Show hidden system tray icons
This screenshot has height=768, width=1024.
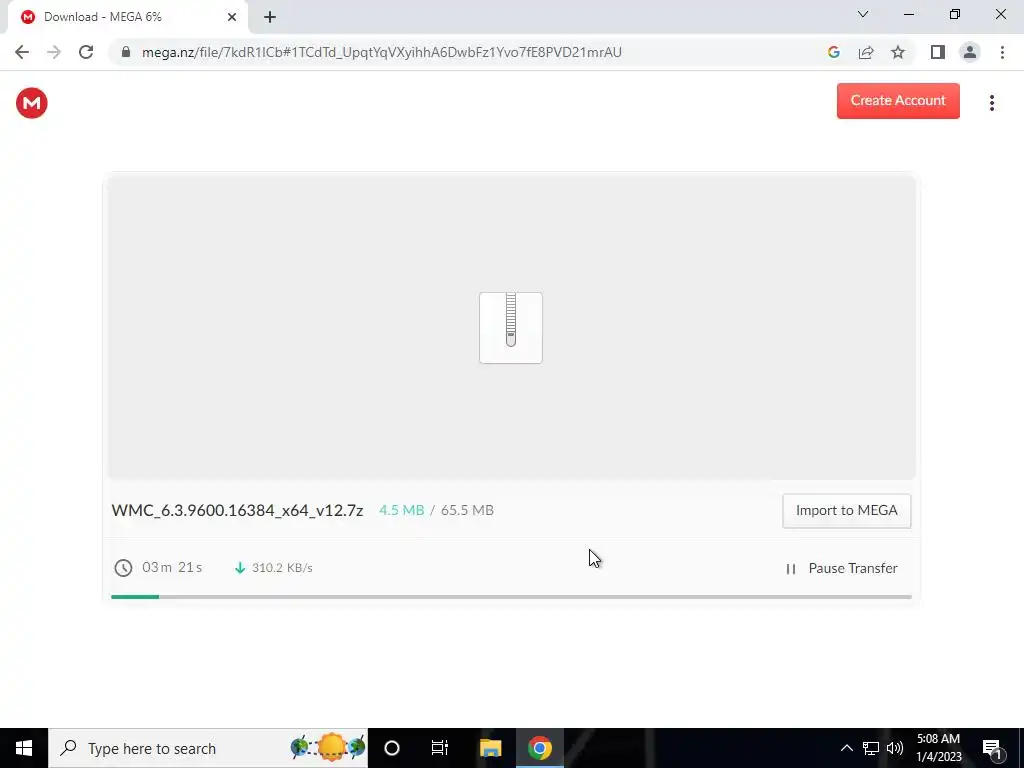[846, 748]
